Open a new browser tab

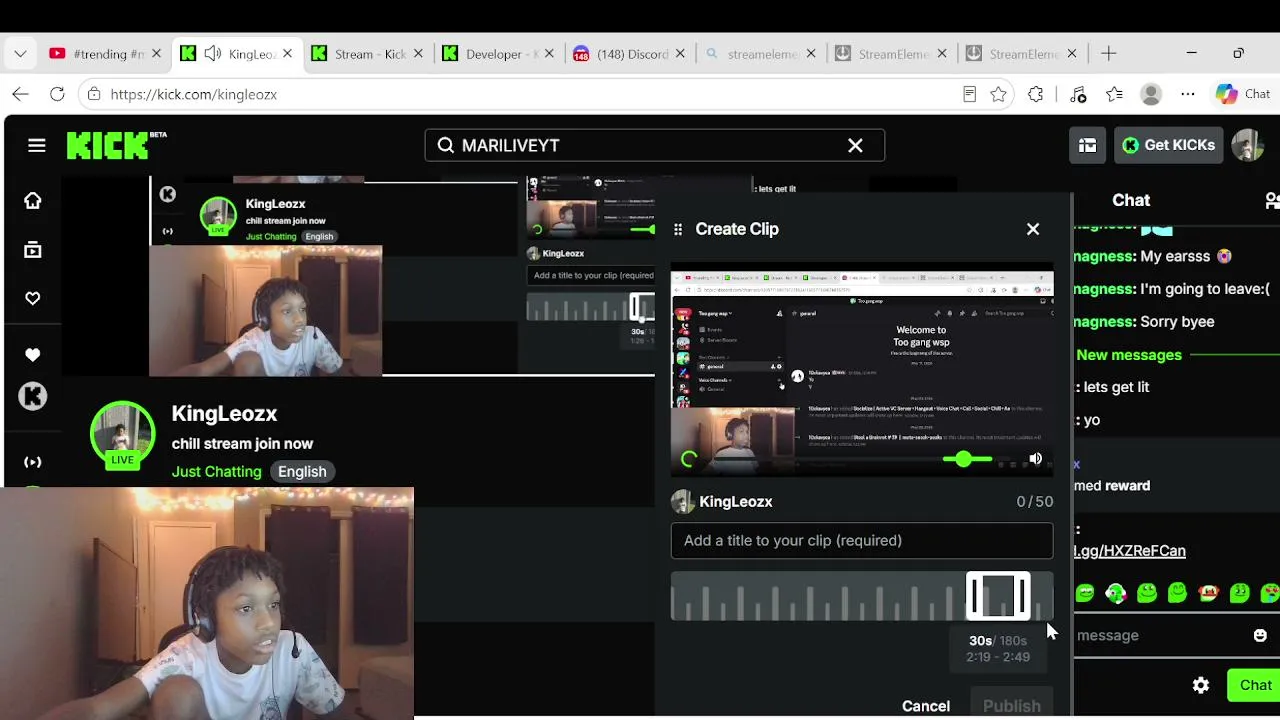pyautogui.click(x=1108, y=54)
